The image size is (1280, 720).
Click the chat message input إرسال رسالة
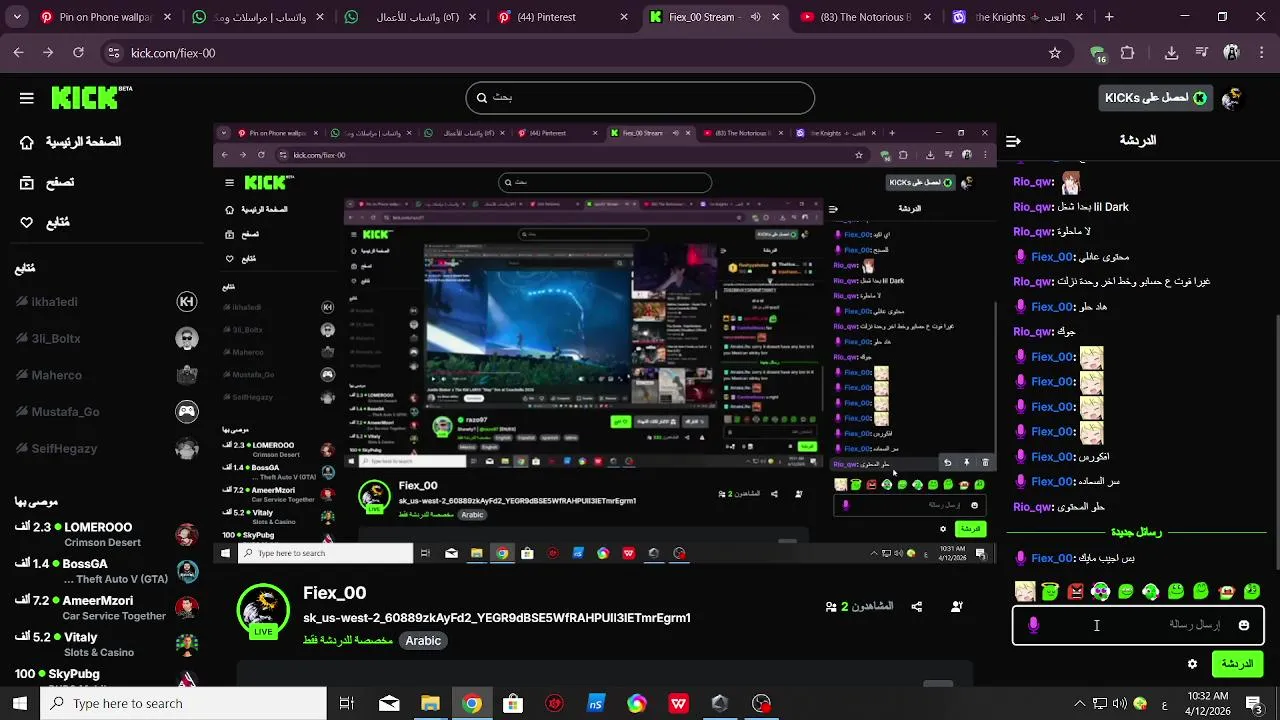(x=1138, y=625)
